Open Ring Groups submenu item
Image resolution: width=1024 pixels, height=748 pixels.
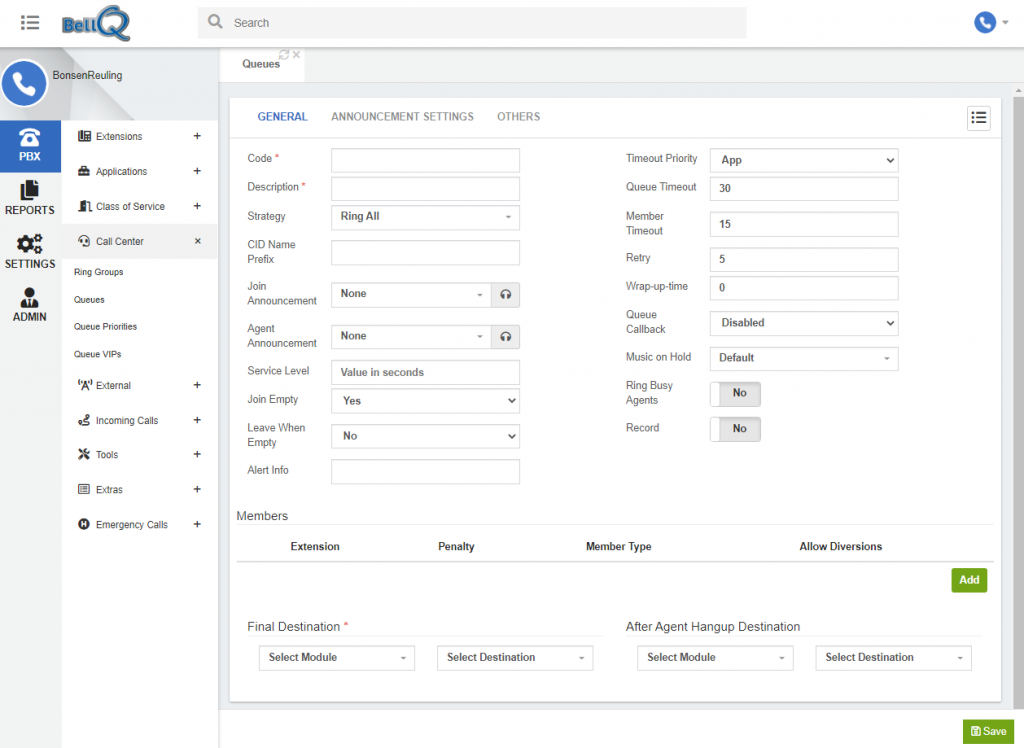(99, 272)
